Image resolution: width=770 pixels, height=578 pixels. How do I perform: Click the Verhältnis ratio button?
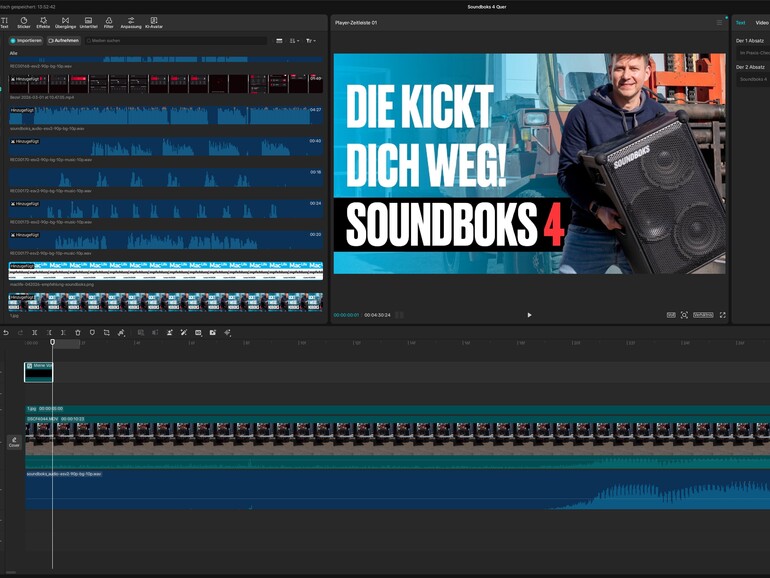pos(703,315)
